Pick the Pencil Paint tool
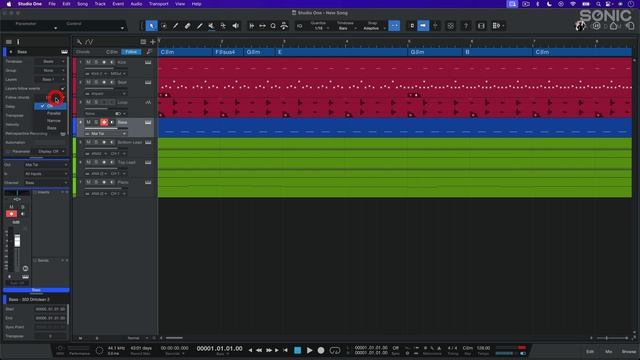Viewport: 640px width, 360px height. point(176,26)
